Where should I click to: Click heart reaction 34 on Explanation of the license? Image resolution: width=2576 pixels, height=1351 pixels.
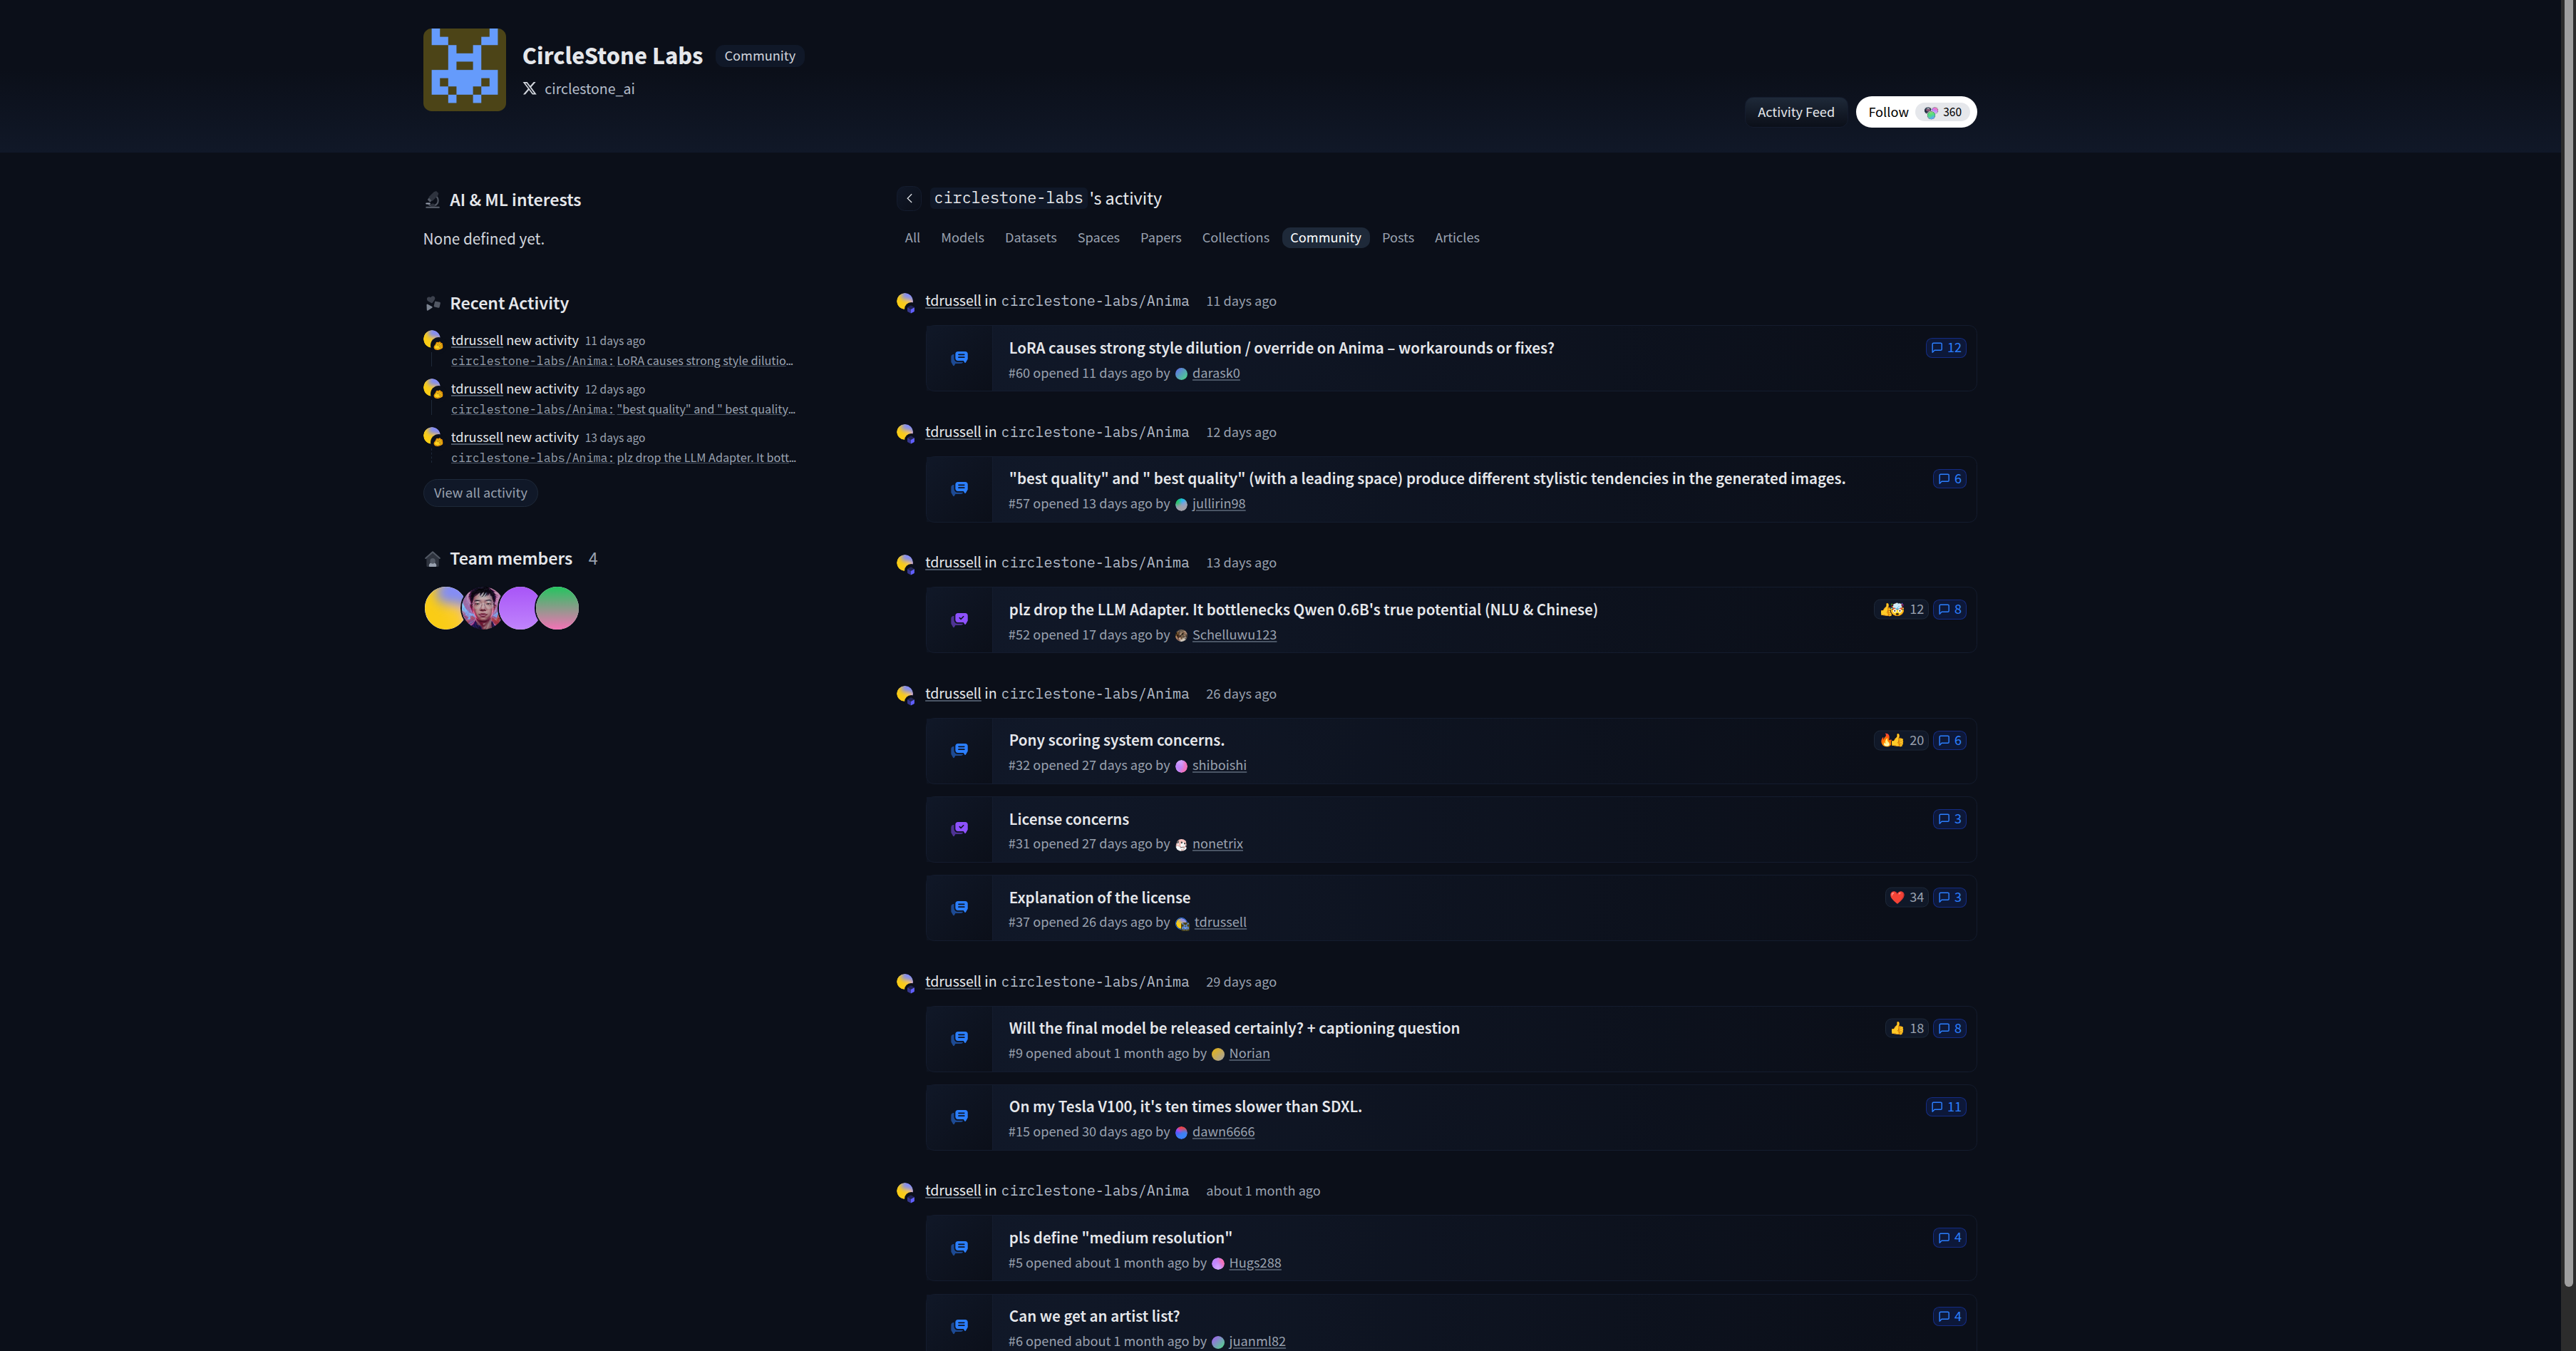point(1906,897)
